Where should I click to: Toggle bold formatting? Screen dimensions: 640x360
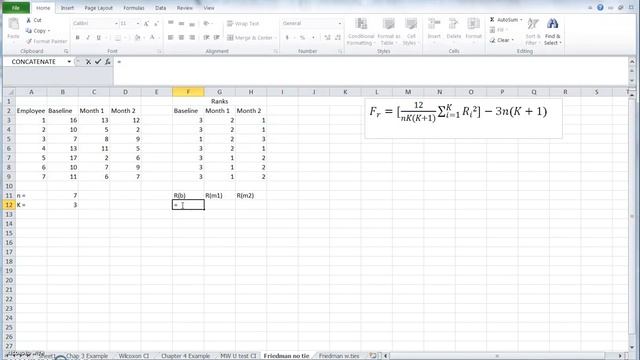78,38
